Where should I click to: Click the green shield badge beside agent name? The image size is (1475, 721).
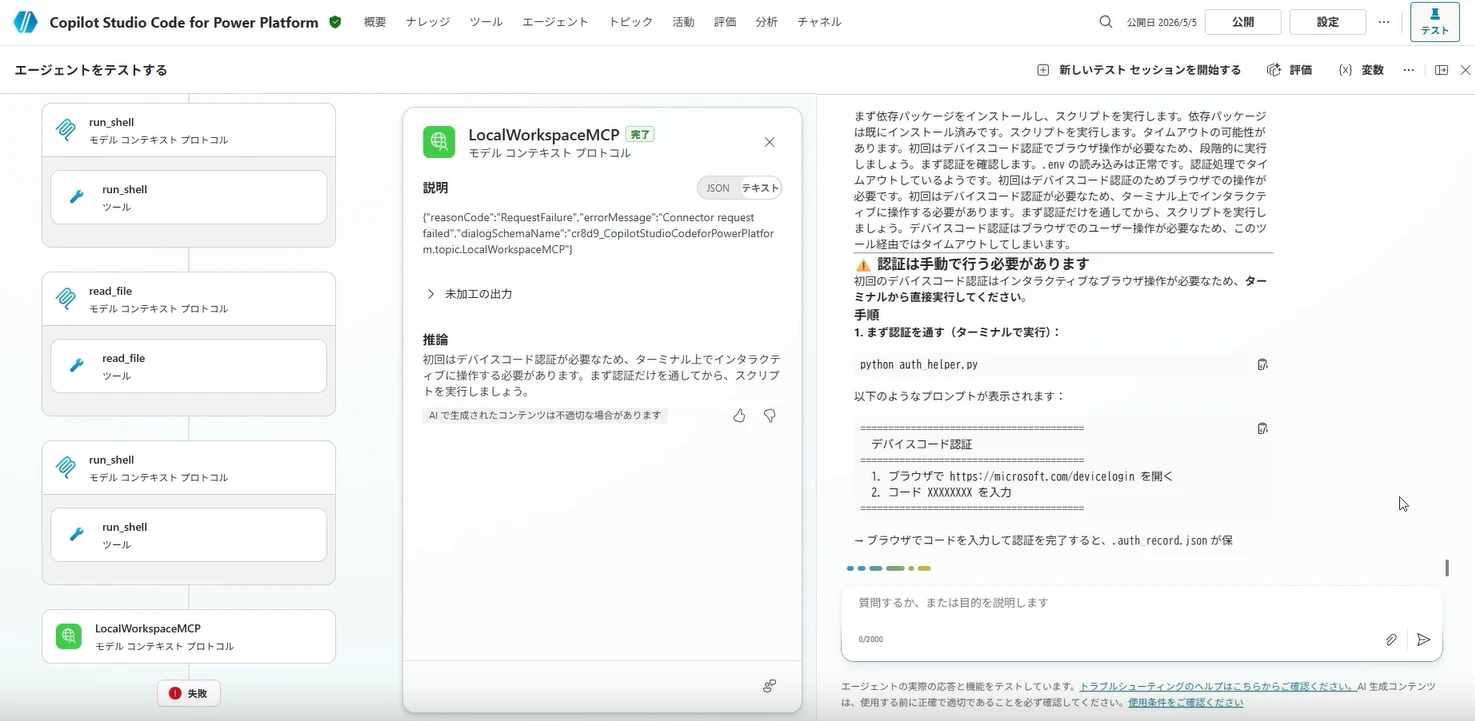[335, 22]
